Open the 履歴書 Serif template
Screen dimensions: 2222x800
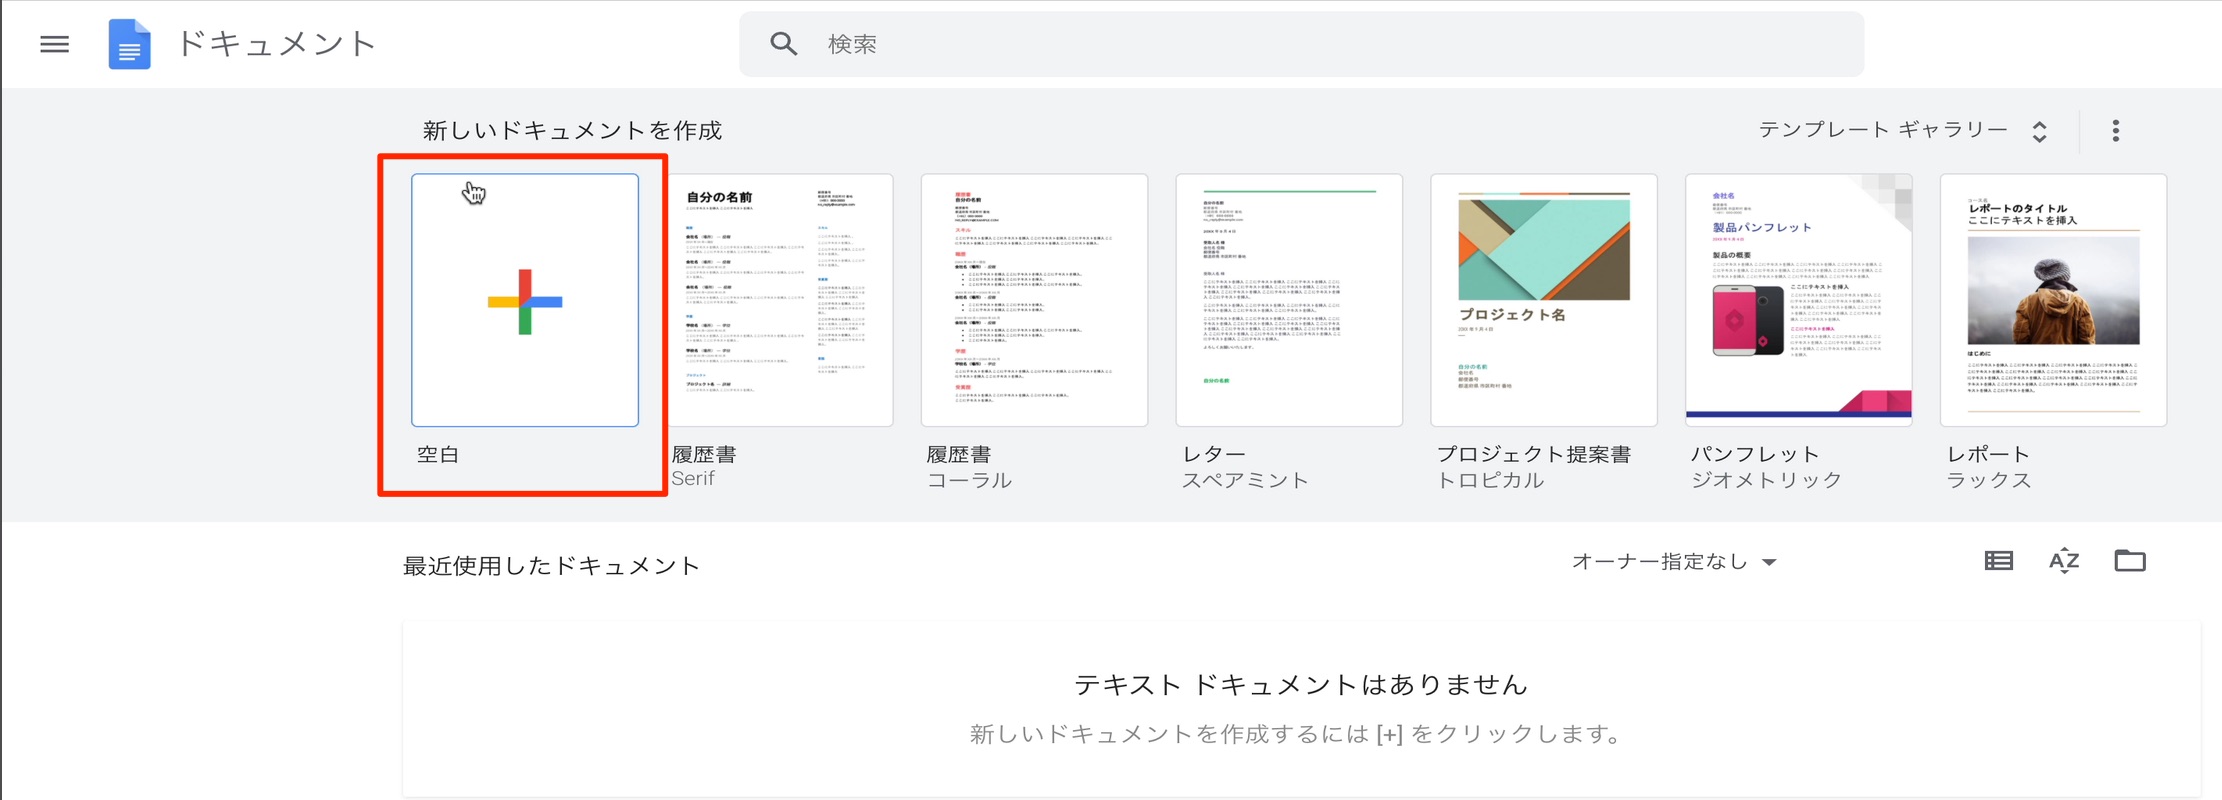(779, 300)
